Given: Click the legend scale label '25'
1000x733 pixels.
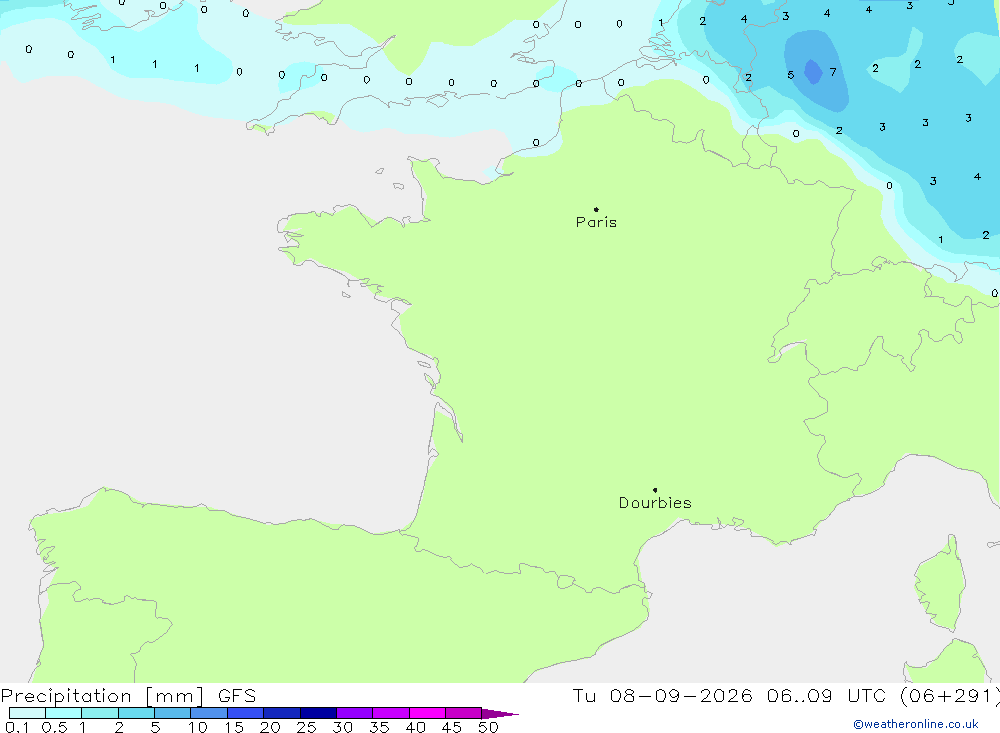Looking at the screenshot, I should click(x=307, y=727).
